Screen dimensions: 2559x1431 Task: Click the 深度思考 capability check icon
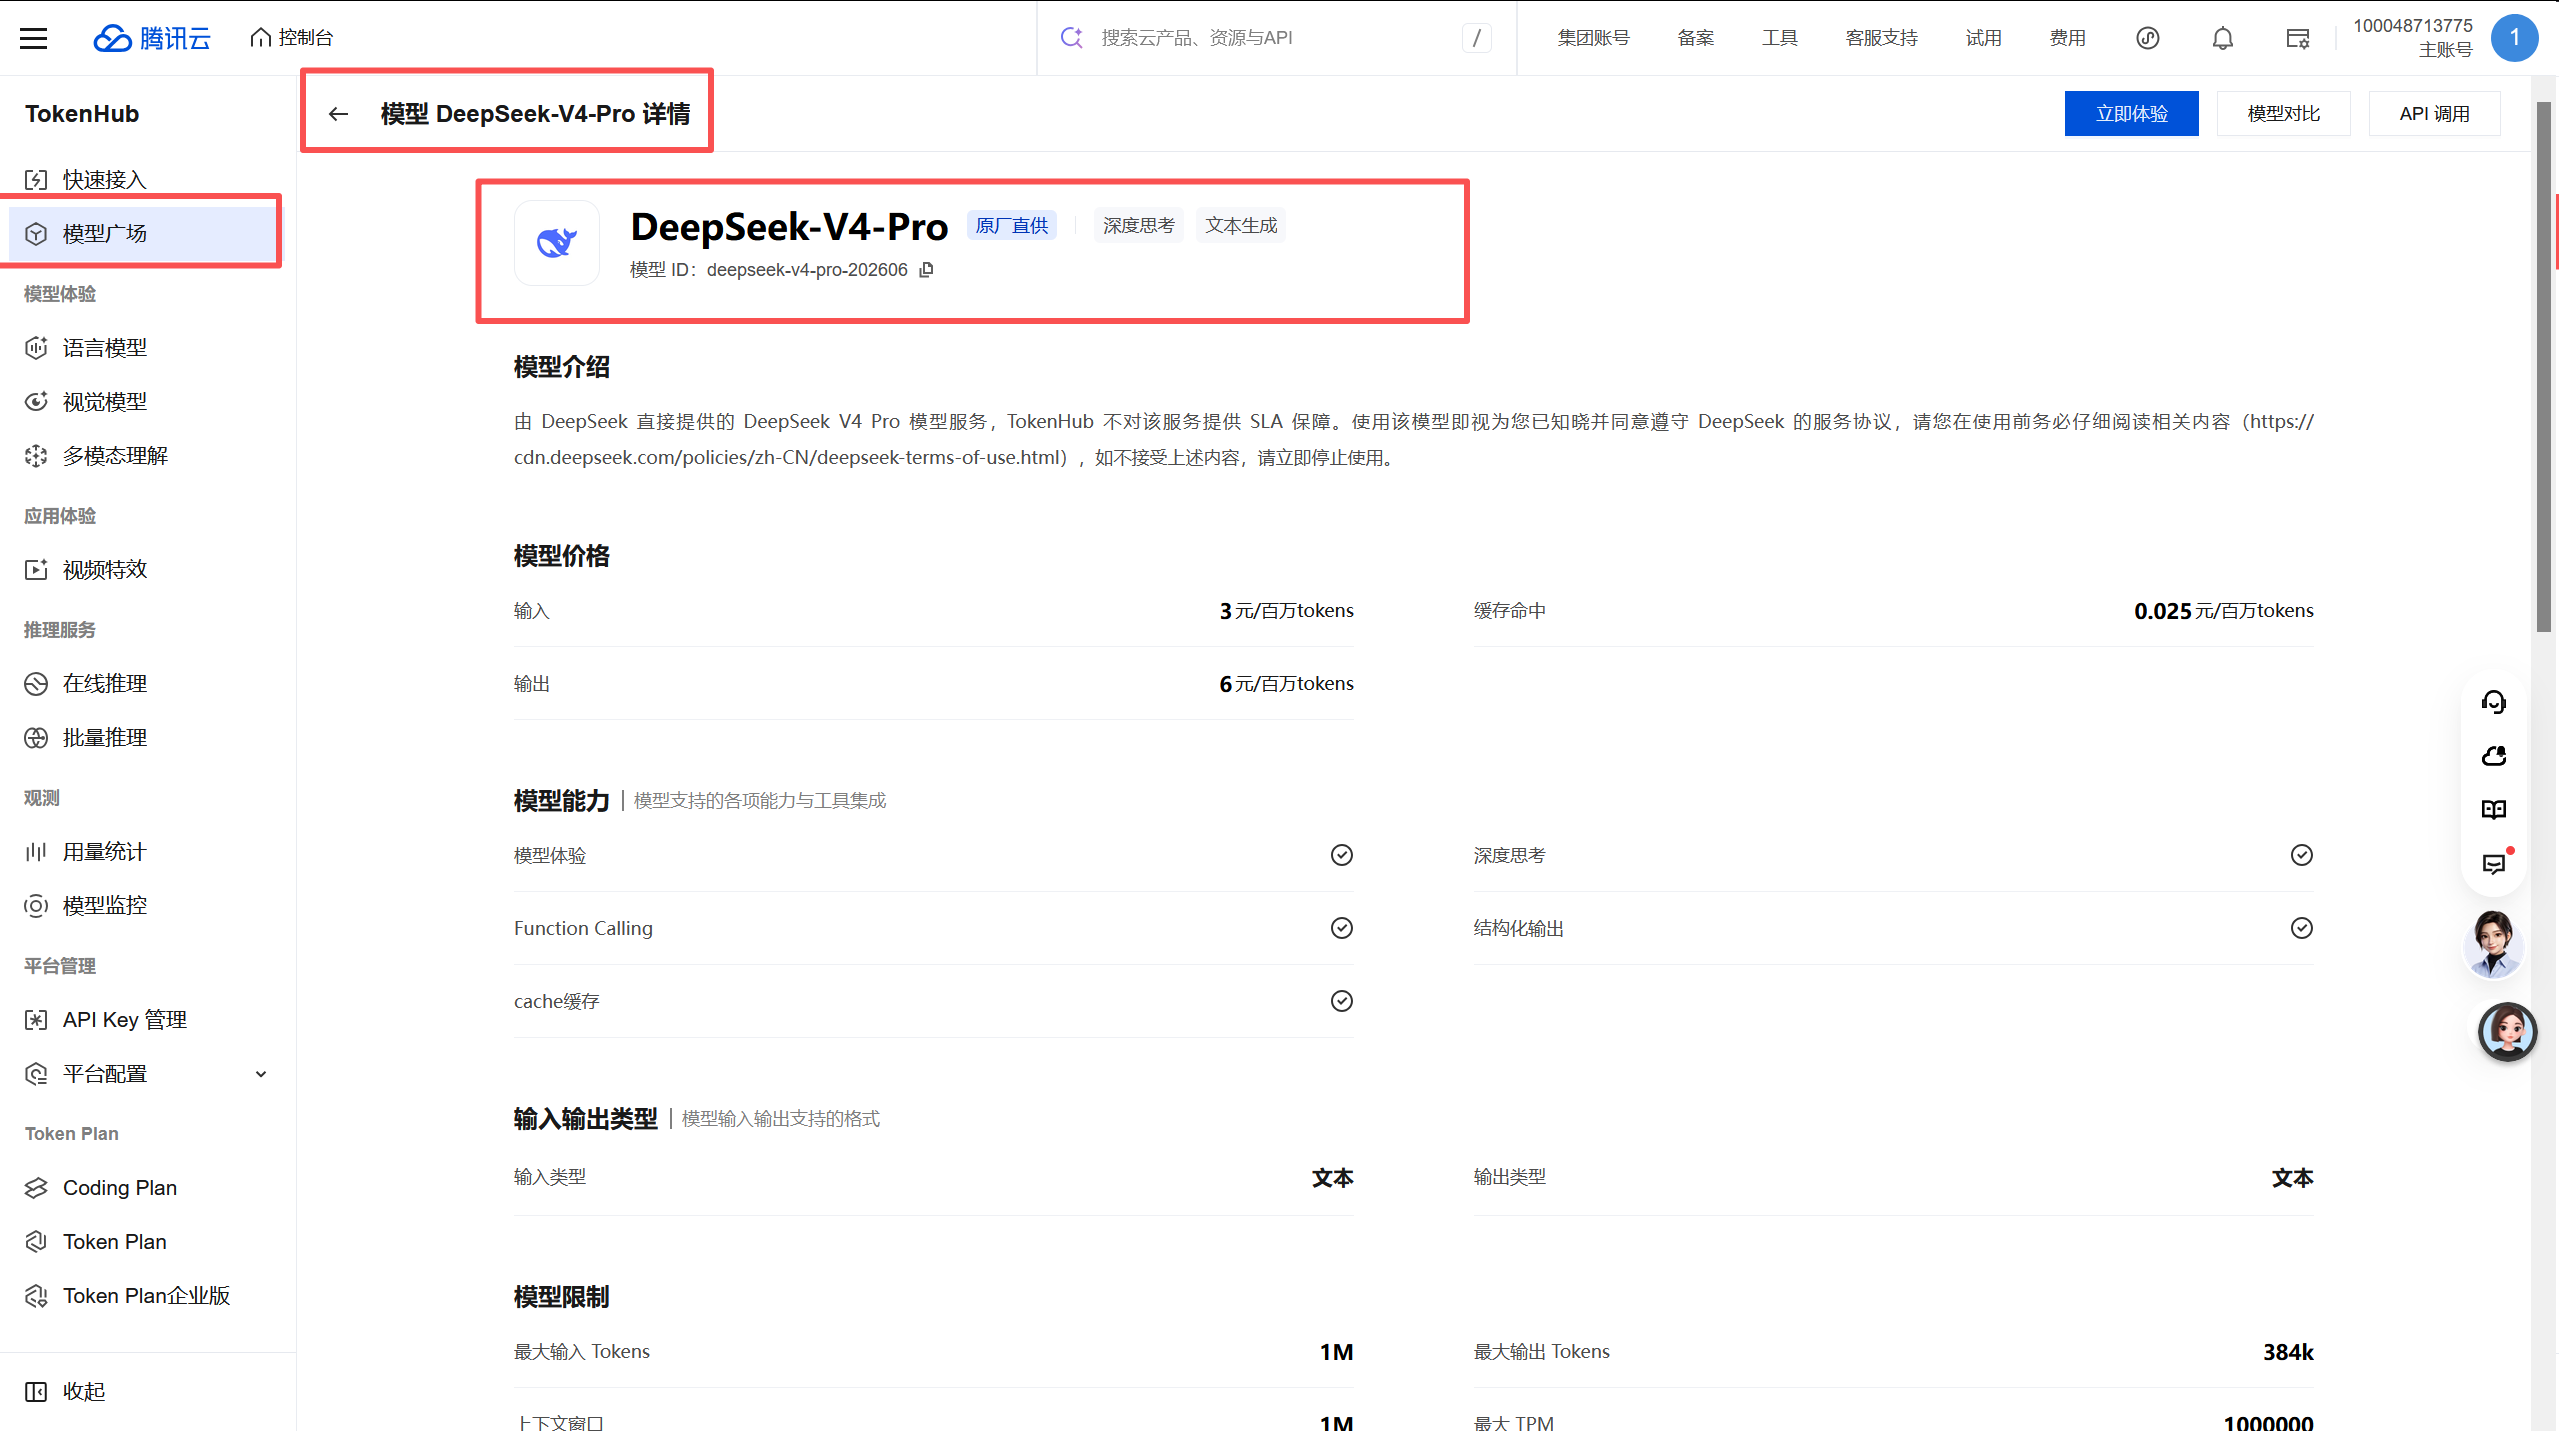point(2302,855)
